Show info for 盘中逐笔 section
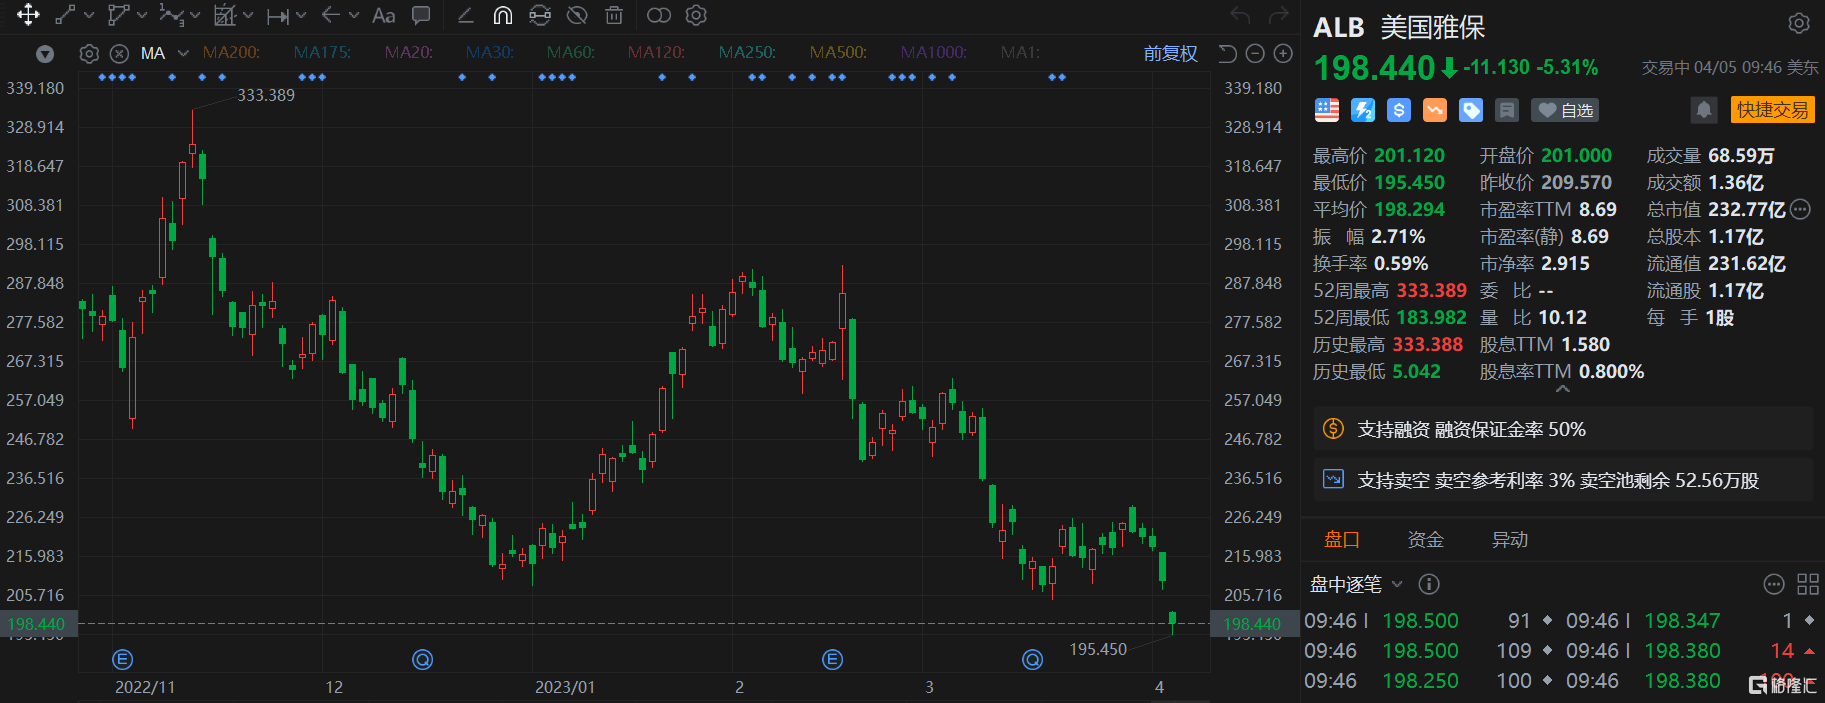Viewport: 1825px width, 703px height. point(1429,584)
